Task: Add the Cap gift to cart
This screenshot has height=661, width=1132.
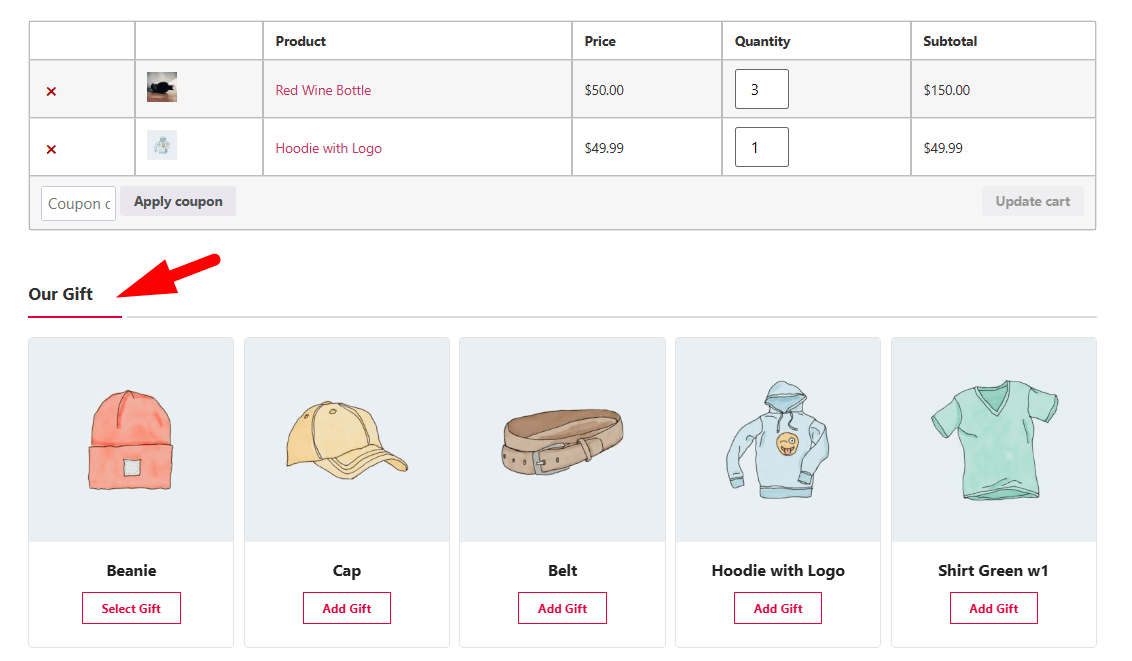Action: tap(346, 607)
